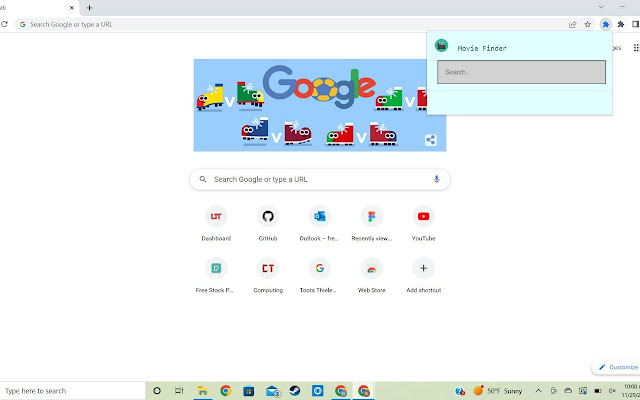The width and height of the screenshot is (640, 400).
Task: Open the Dashboard shortcut
Action: [x=216, y=223]
